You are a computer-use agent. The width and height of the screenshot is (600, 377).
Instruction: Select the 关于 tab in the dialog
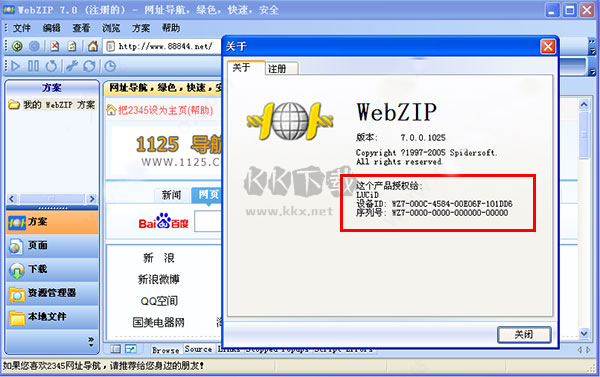[245, 68]
